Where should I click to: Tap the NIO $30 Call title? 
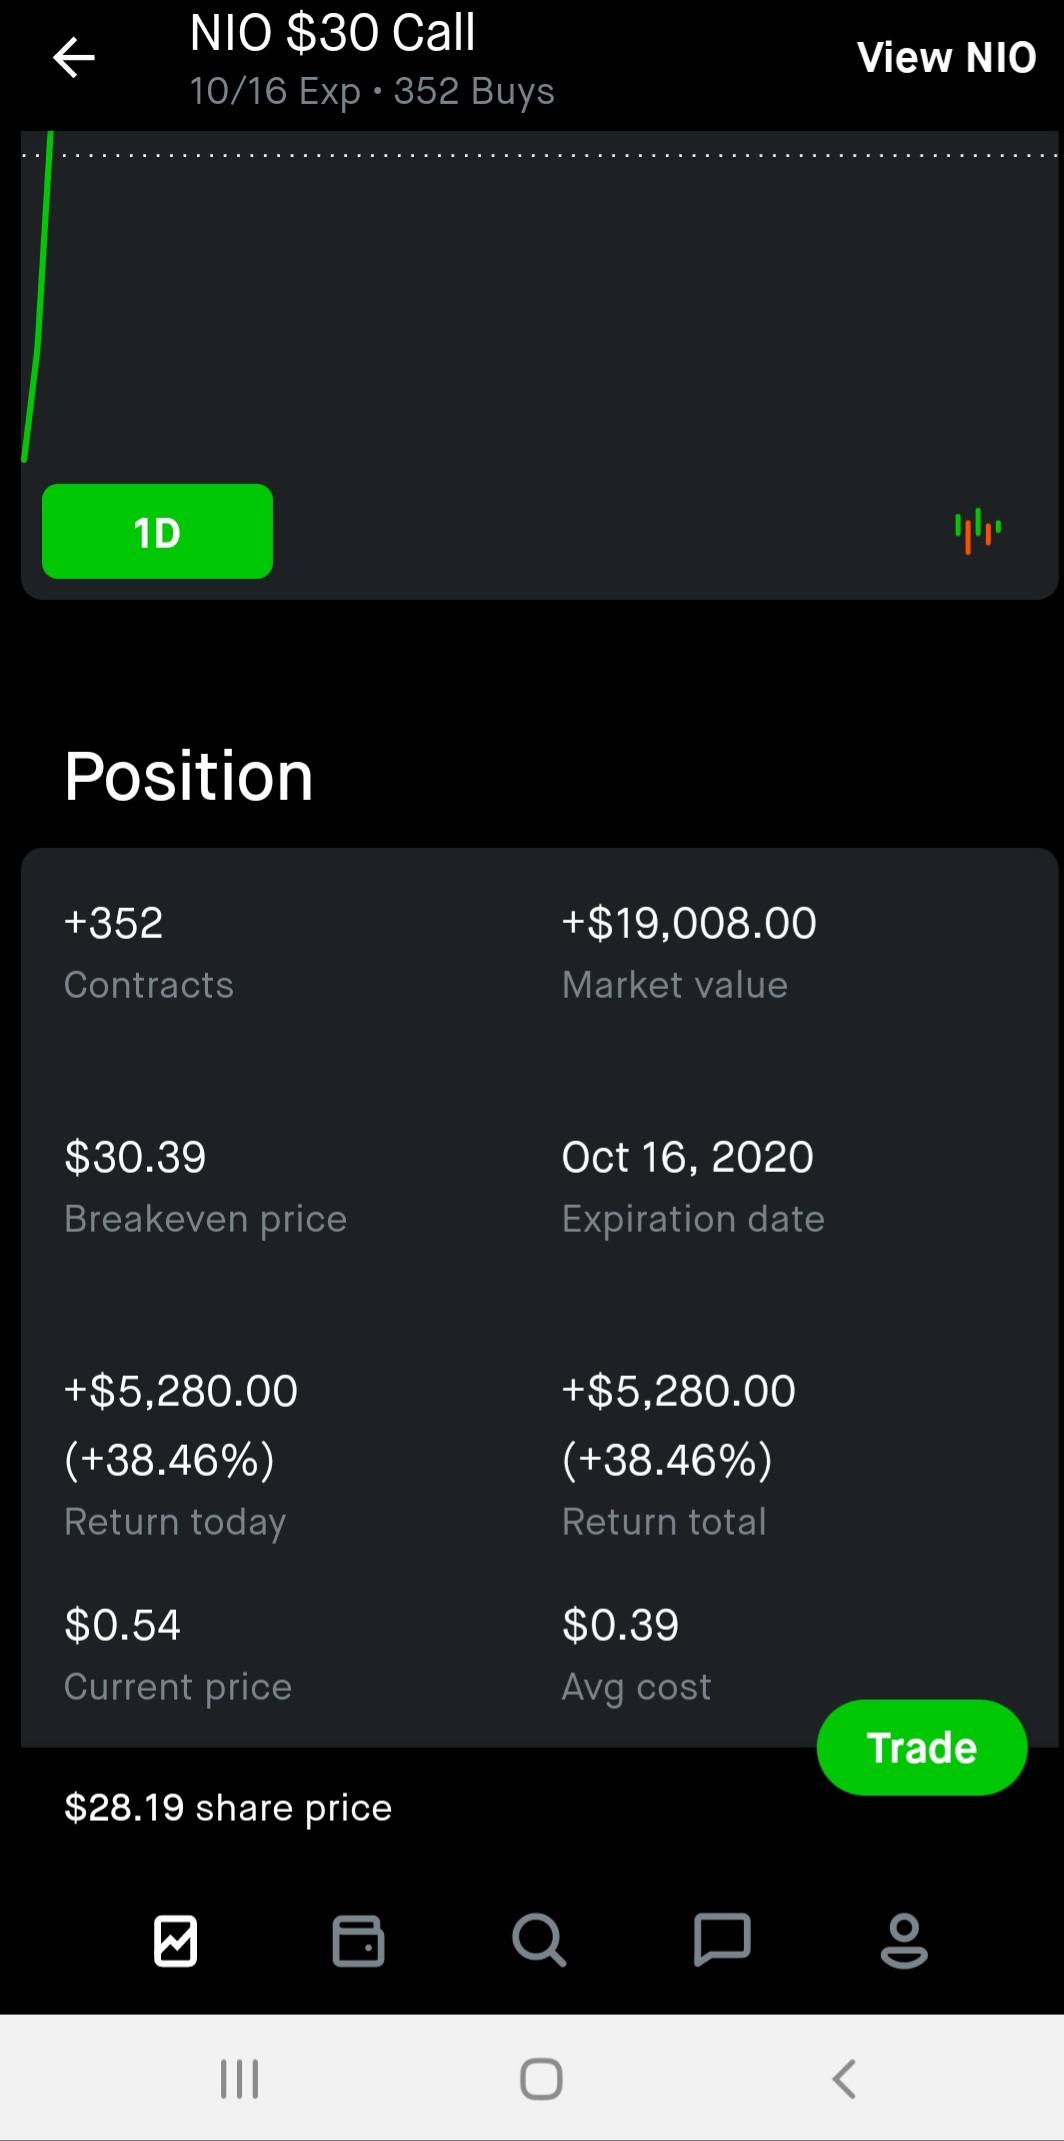332,32
